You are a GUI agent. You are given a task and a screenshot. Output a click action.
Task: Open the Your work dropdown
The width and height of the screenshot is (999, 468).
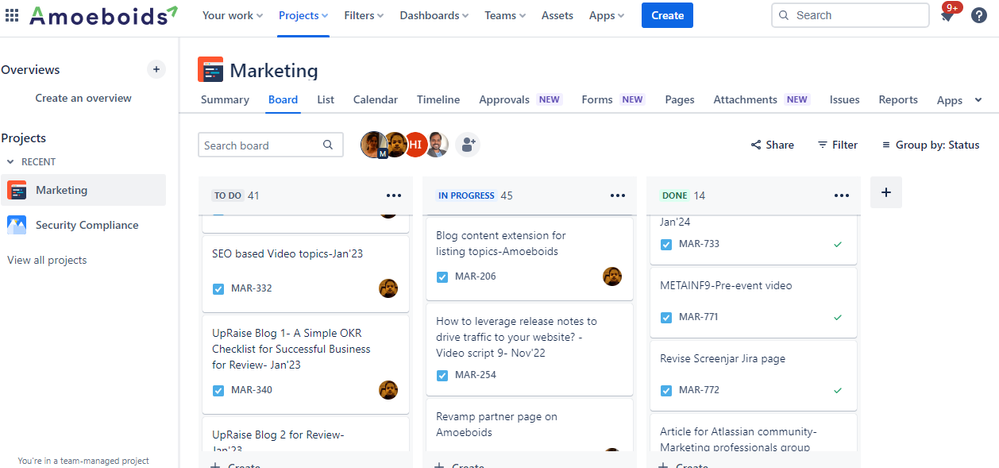tap(233, 15)
